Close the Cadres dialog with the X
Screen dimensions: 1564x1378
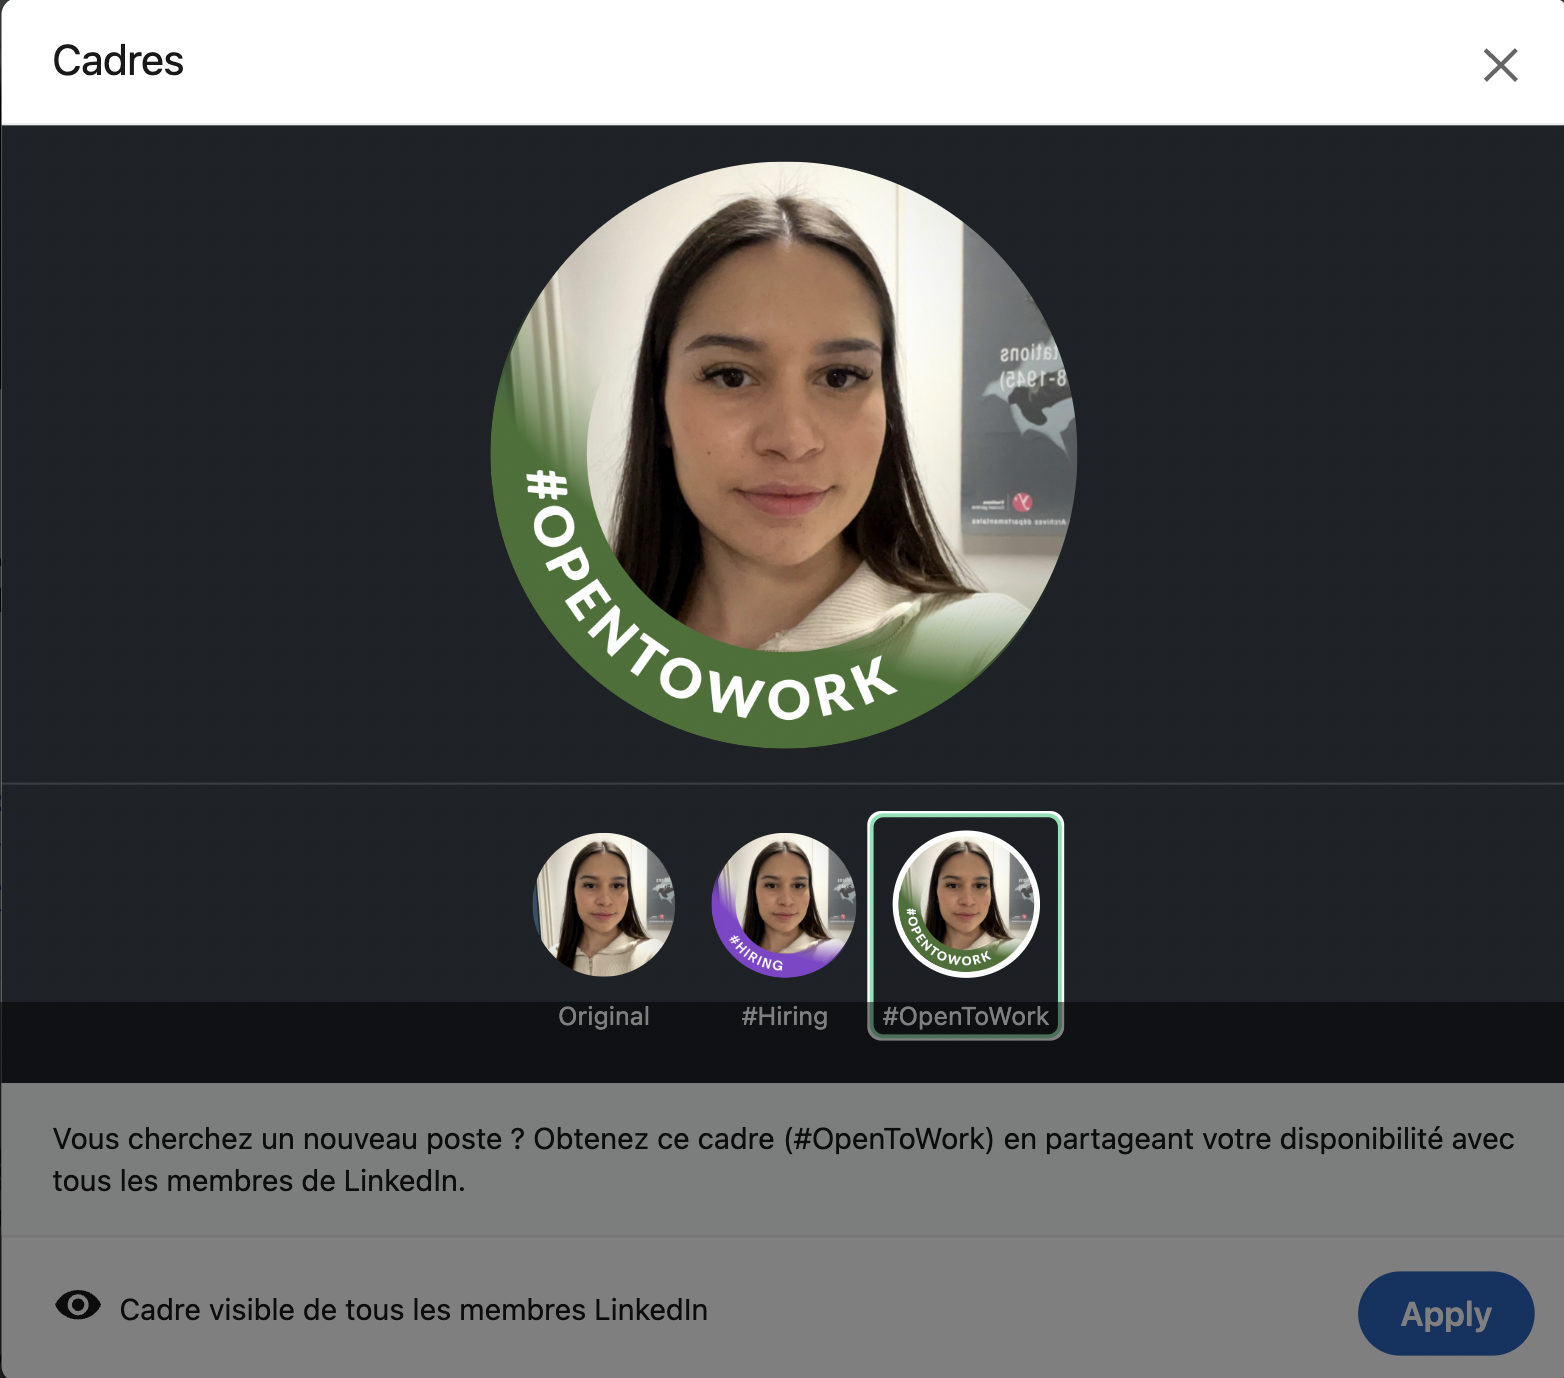coord(1500,65)
